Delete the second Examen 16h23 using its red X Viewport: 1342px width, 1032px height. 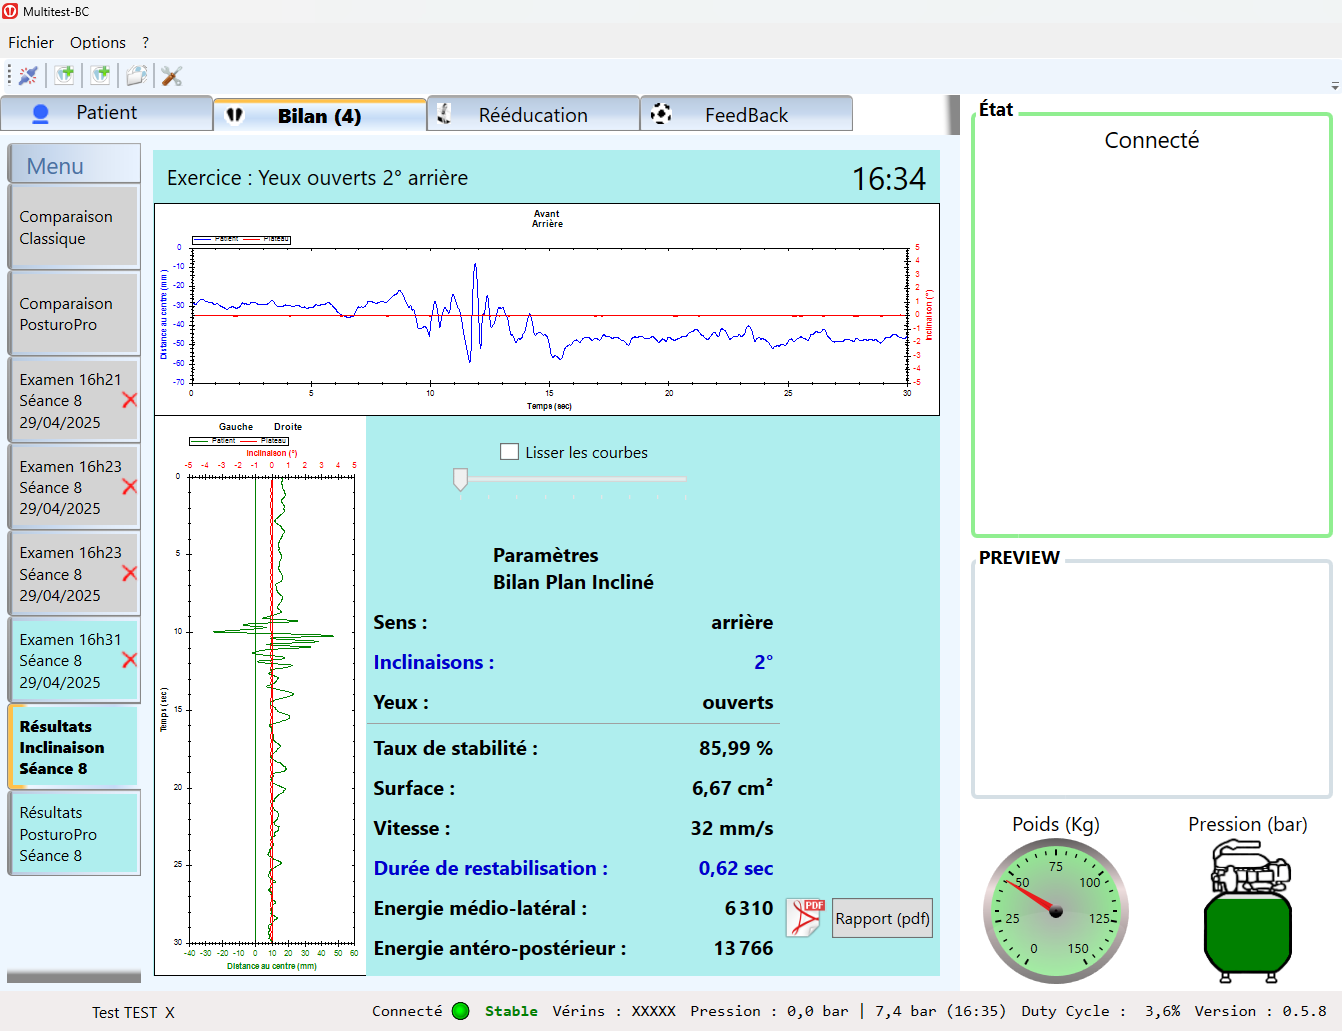130,573
